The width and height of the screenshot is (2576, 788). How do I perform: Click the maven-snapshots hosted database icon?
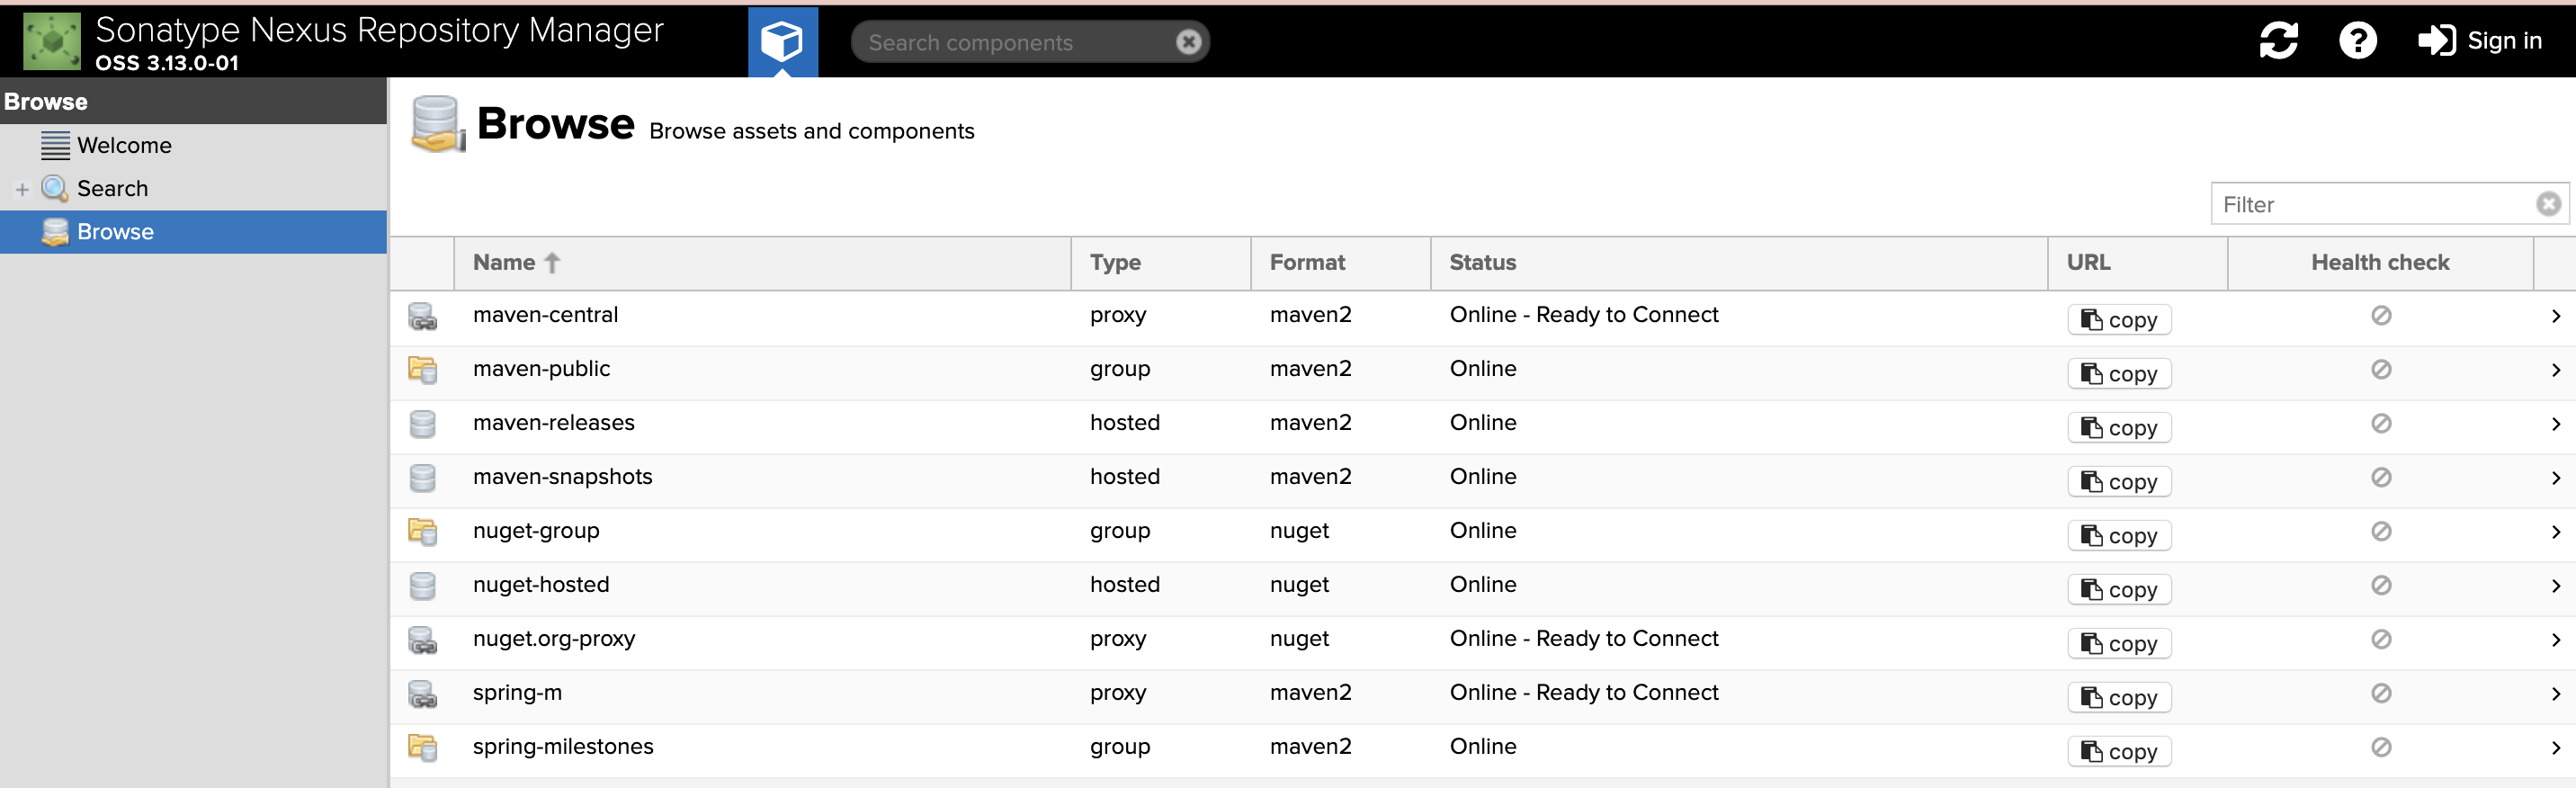tap(422, 478)
